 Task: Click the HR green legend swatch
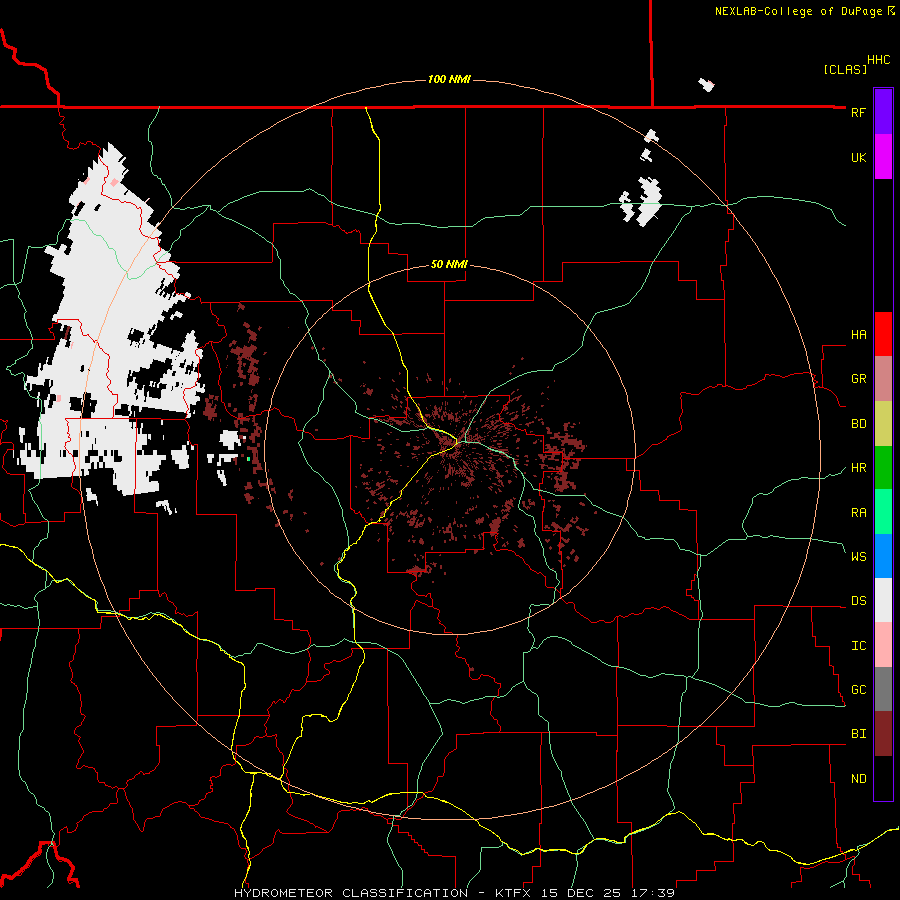click(883, 468)
